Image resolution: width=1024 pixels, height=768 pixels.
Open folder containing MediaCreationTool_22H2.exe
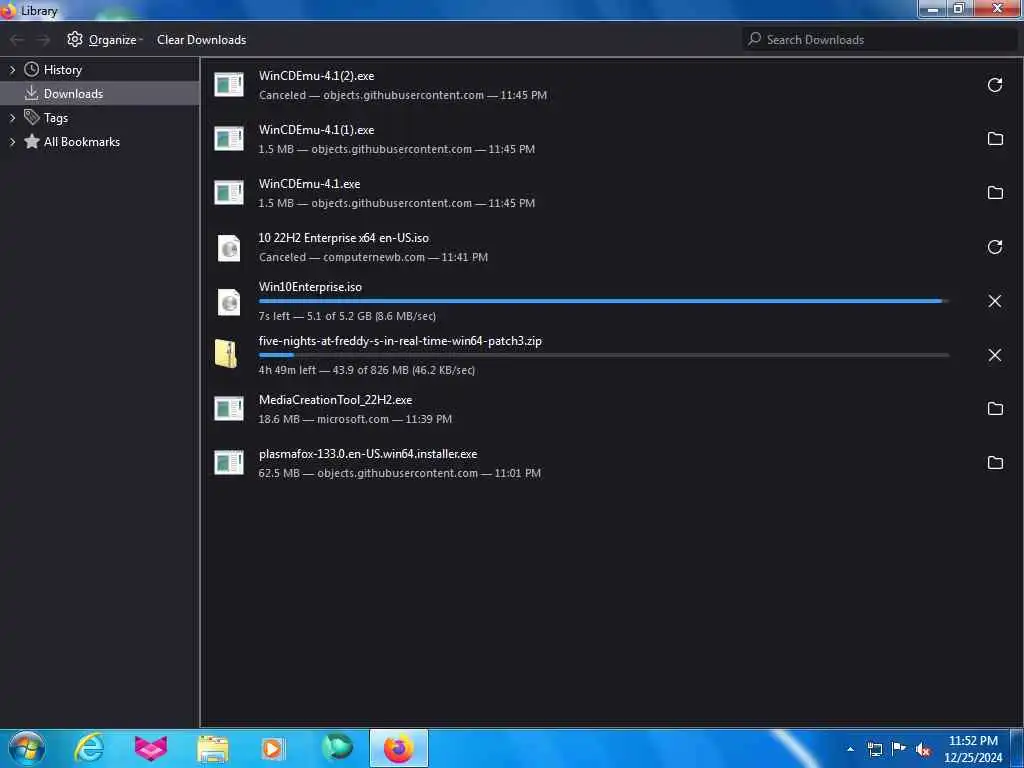(x=995, y=409)
